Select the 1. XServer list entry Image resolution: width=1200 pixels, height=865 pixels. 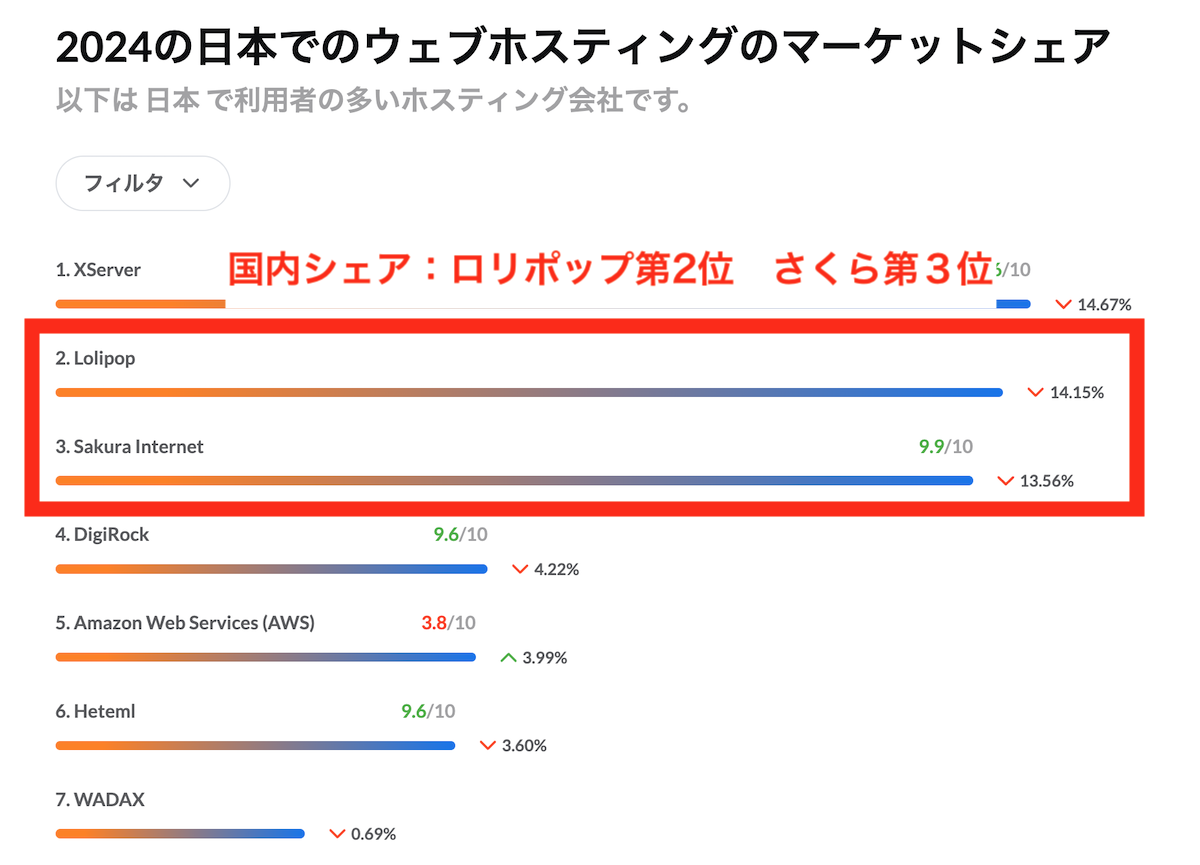tap(98, 269)
